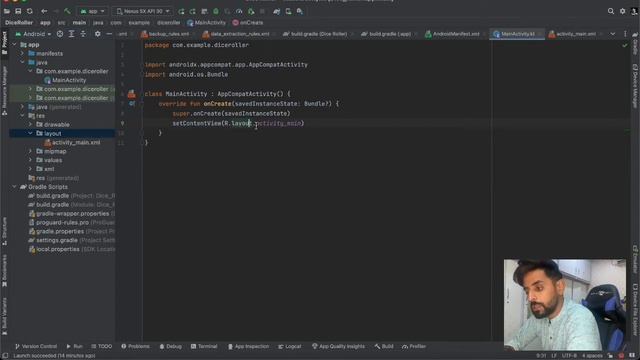Open the Terminal tool window
Screen dimensions: 640x360
pyautogui.click(x=204, y=347)
